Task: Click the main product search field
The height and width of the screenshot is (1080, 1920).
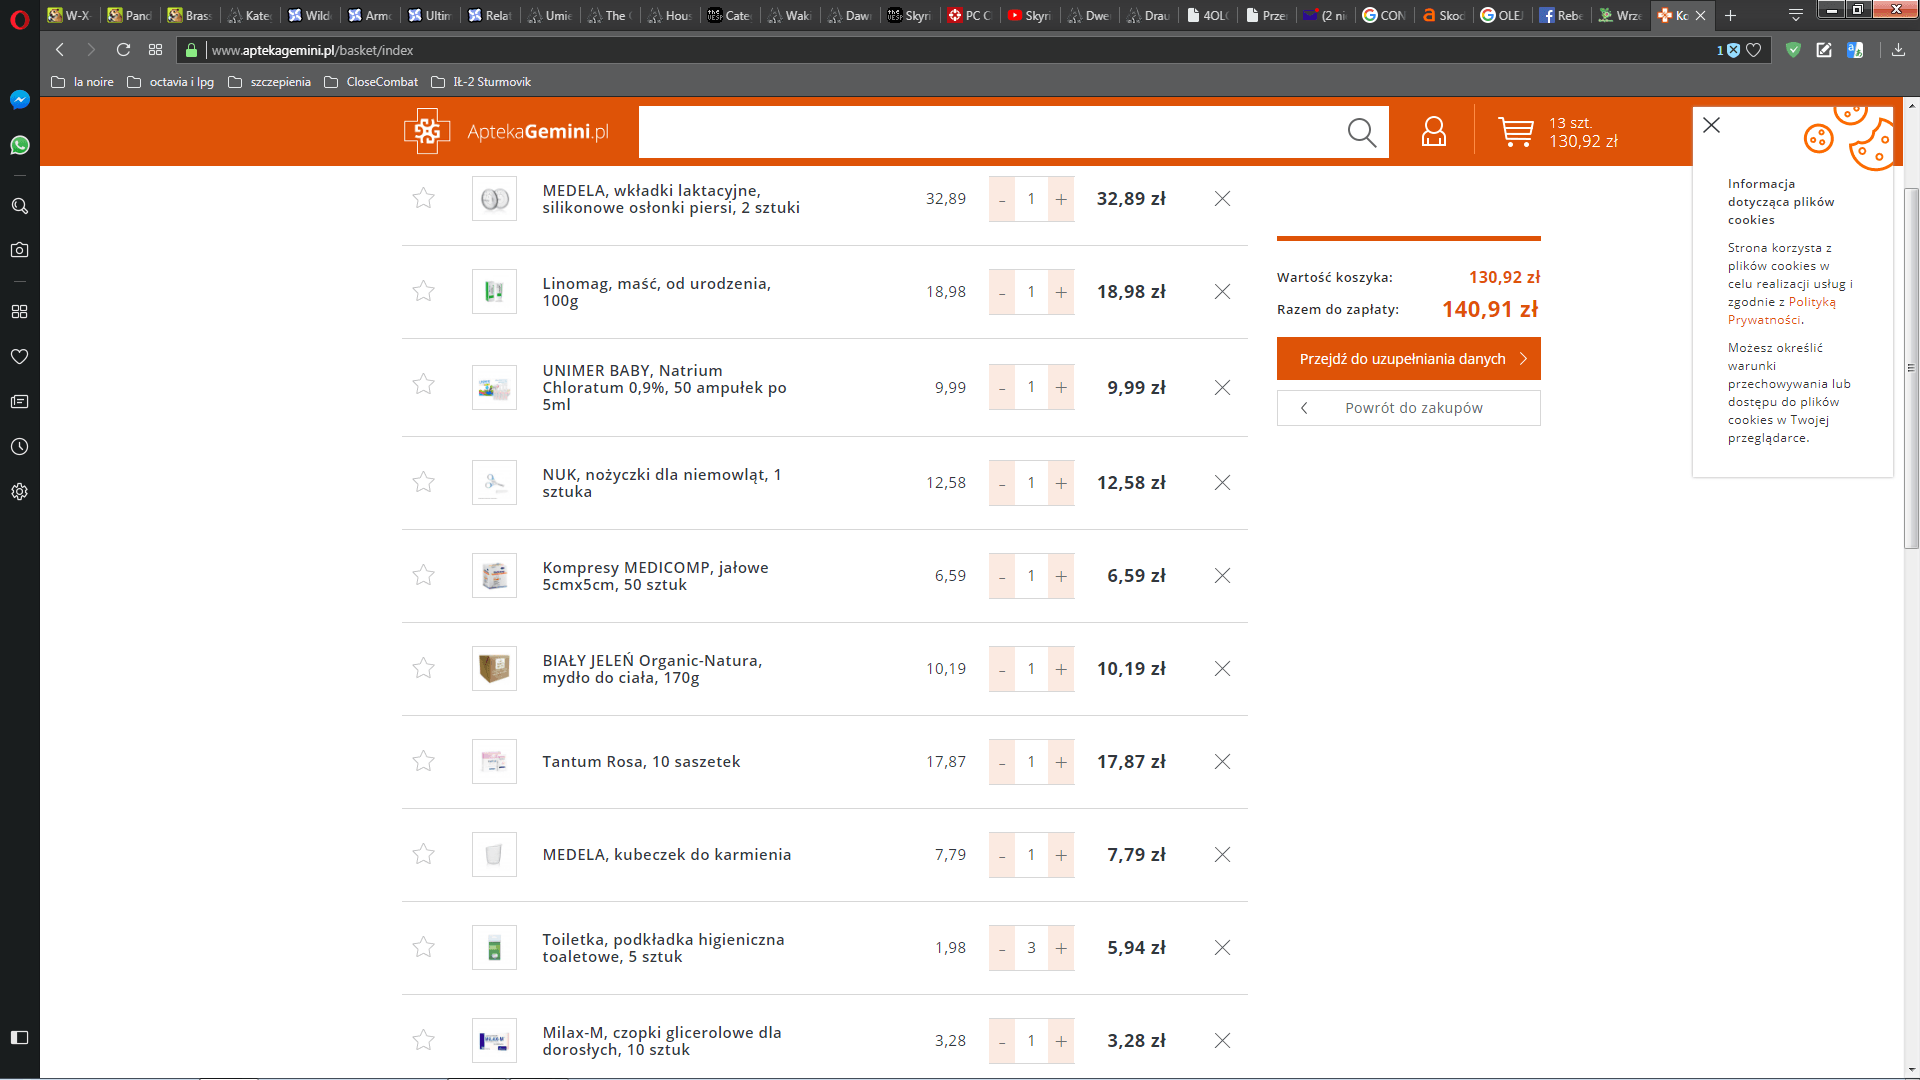Action: point(990,132)
